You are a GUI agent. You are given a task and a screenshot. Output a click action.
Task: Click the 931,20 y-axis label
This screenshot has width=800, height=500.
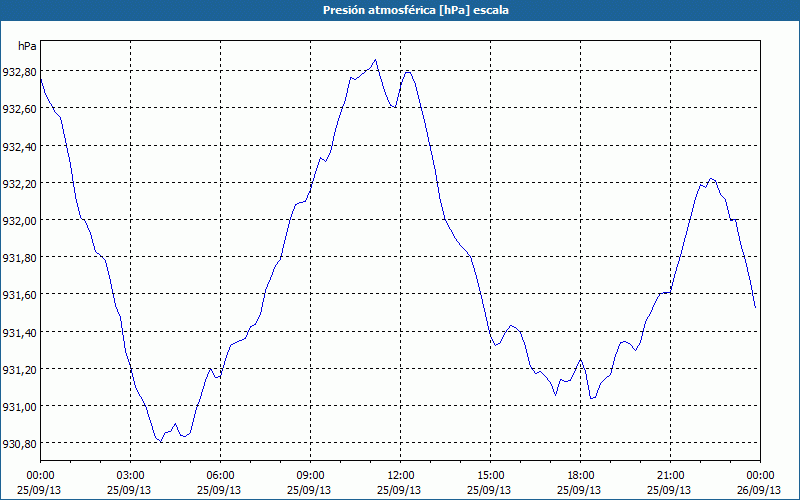point(20,370)
